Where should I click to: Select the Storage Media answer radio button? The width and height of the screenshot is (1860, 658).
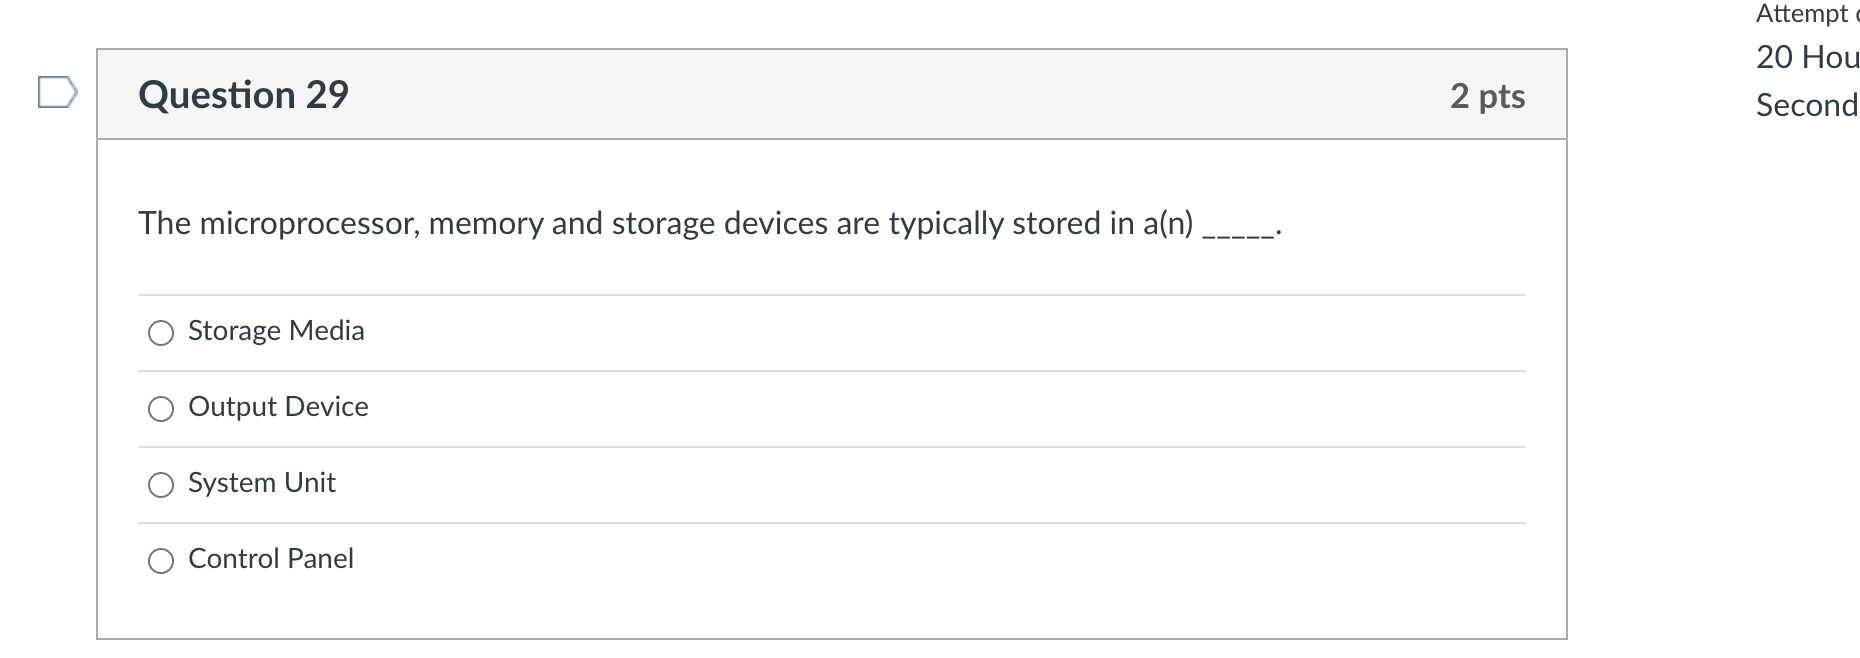[161, 332]
